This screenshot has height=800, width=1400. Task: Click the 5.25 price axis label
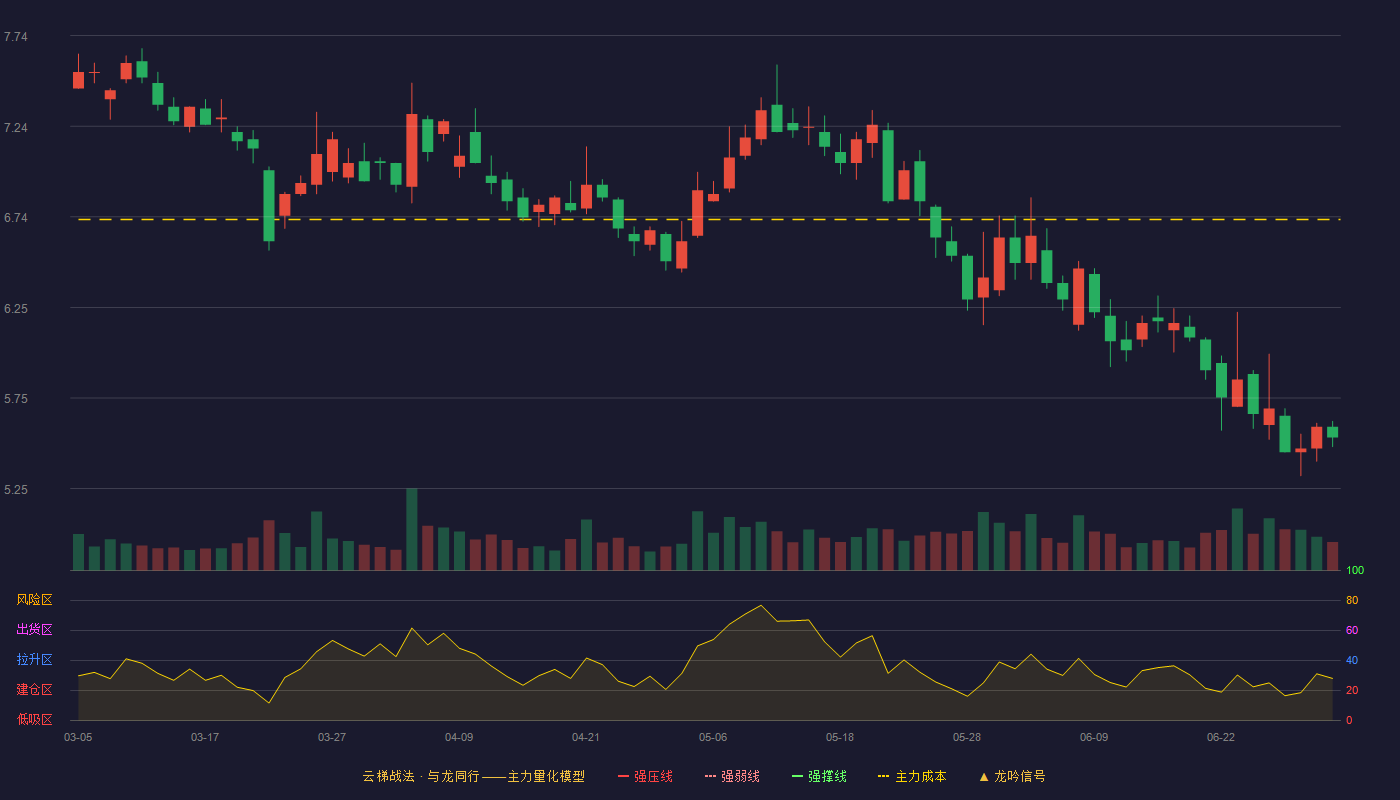point(16,490)
